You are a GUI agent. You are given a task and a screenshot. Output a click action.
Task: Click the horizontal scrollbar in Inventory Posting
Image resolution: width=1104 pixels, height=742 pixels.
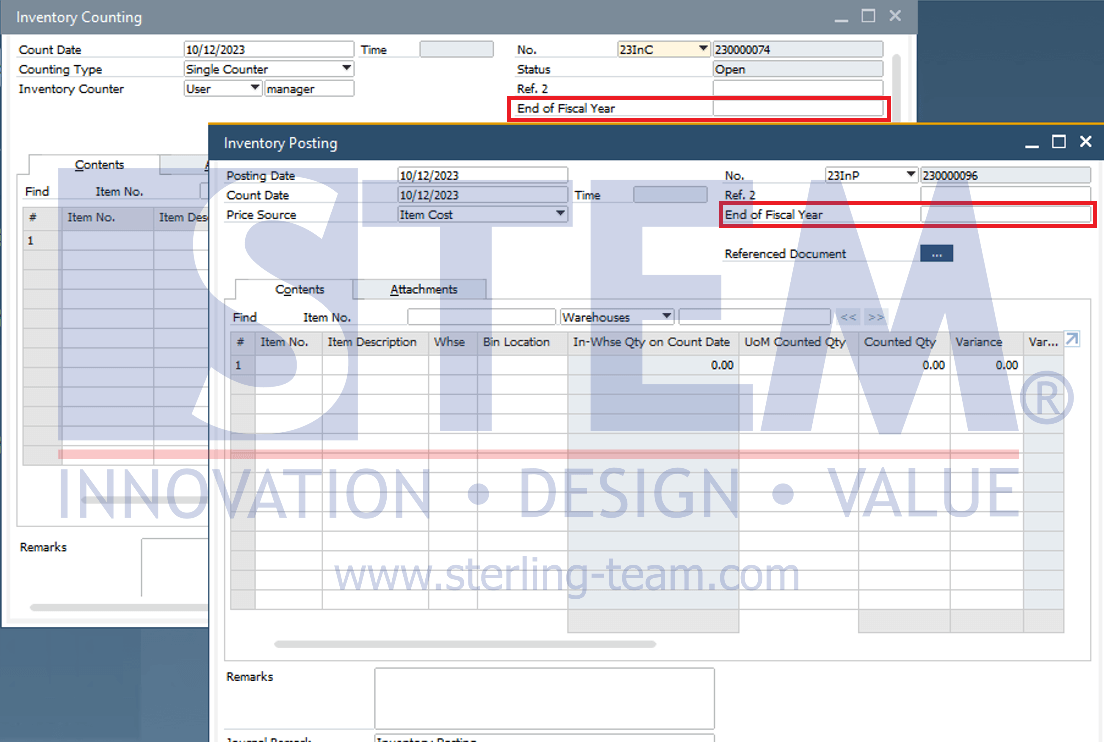coord(465,644)
